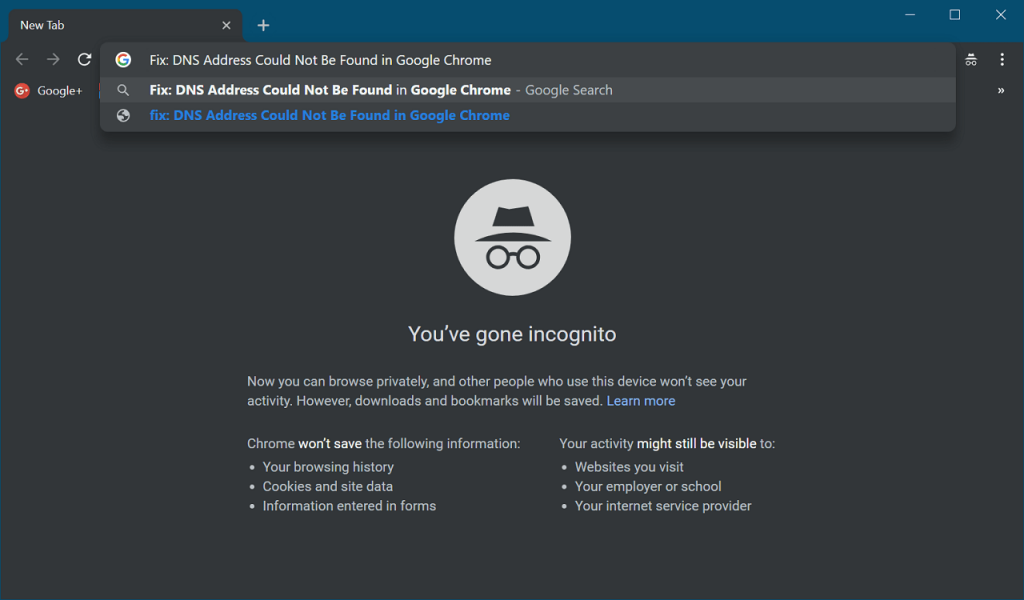Click the magnifier icon in the search suggestion
This screenshot has height=600, width=1024.
tap(123, 90)
